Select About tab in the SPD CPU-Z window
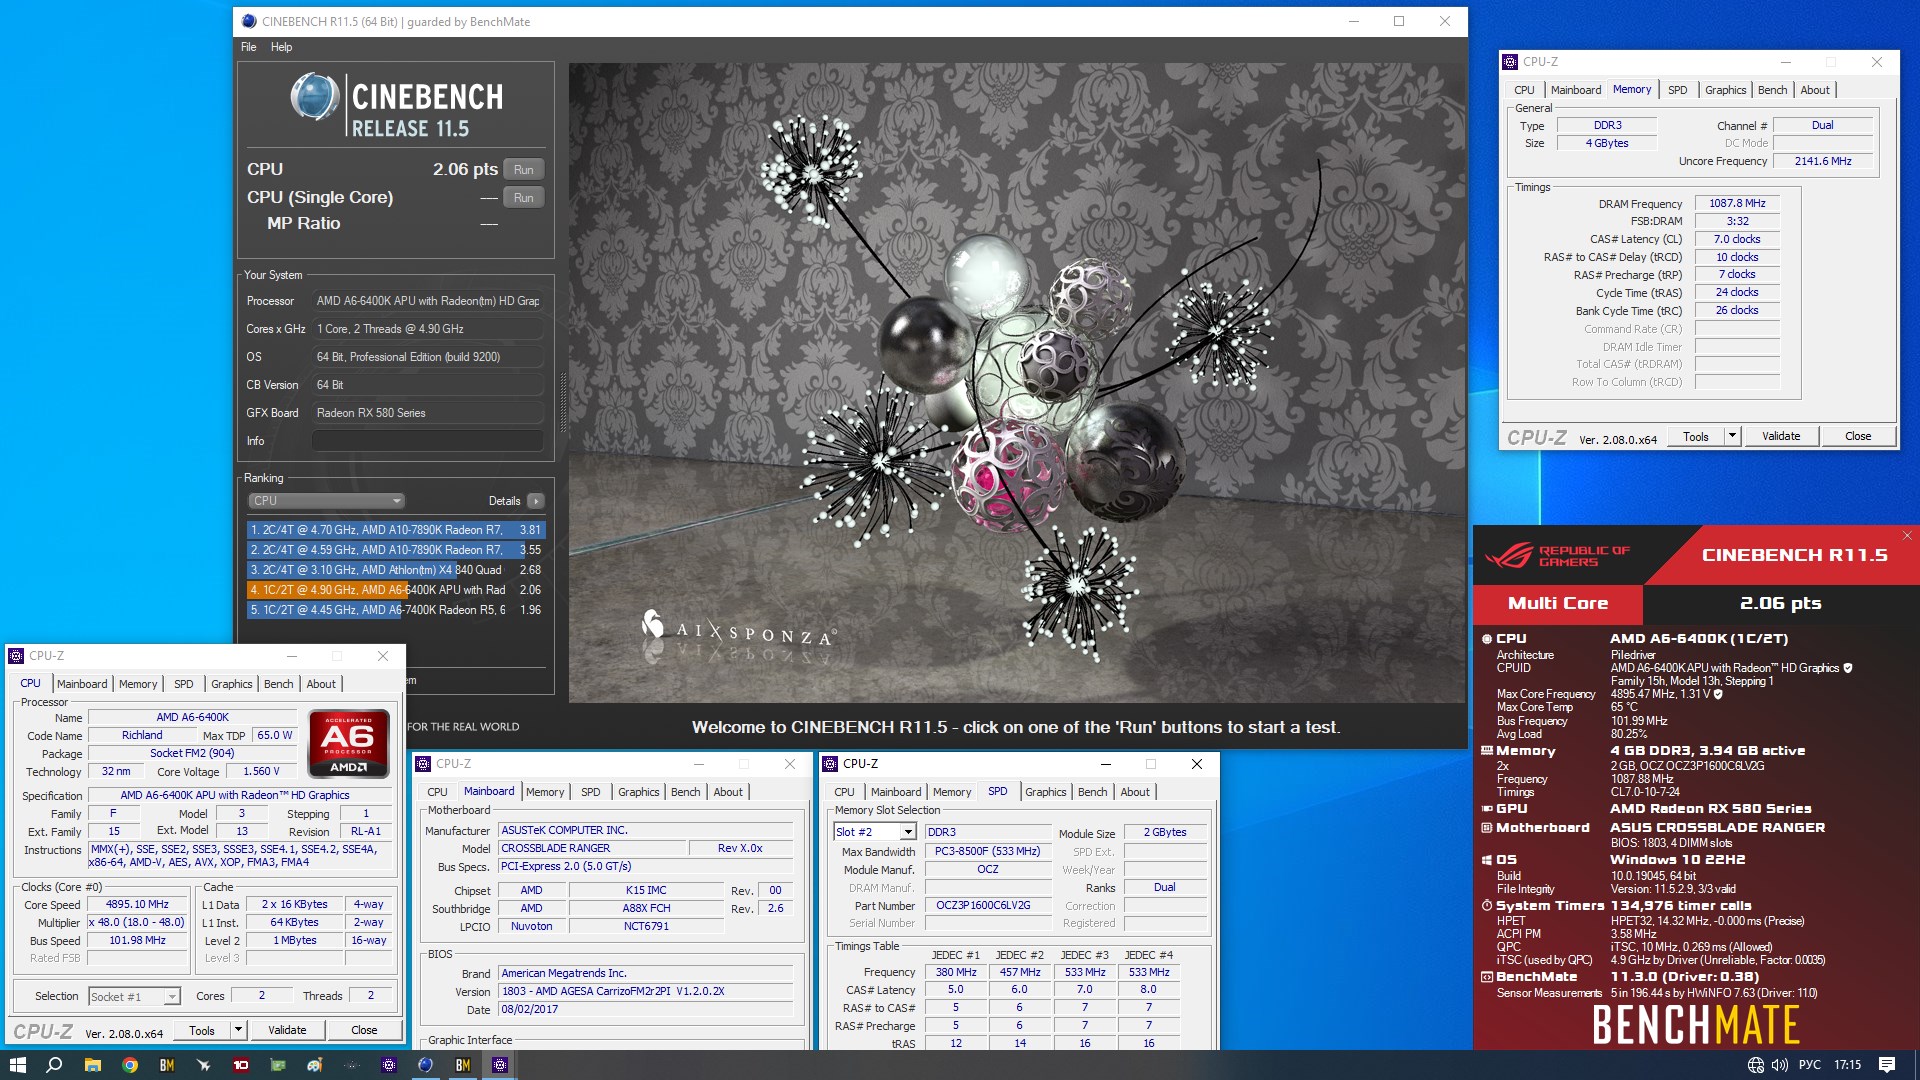The image size is (1920, 1080). pos(1135,792)
